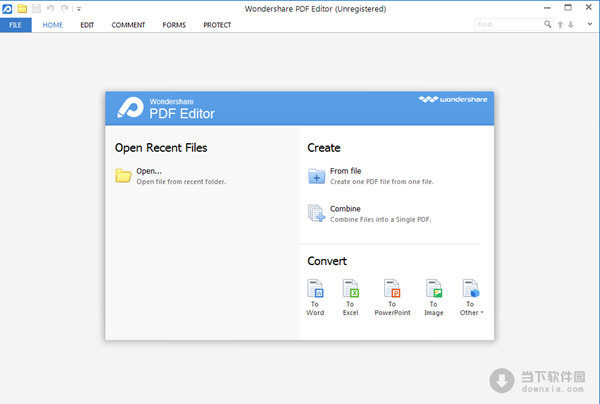
Task: Click the Open... link text
Action: coord(149,171)
